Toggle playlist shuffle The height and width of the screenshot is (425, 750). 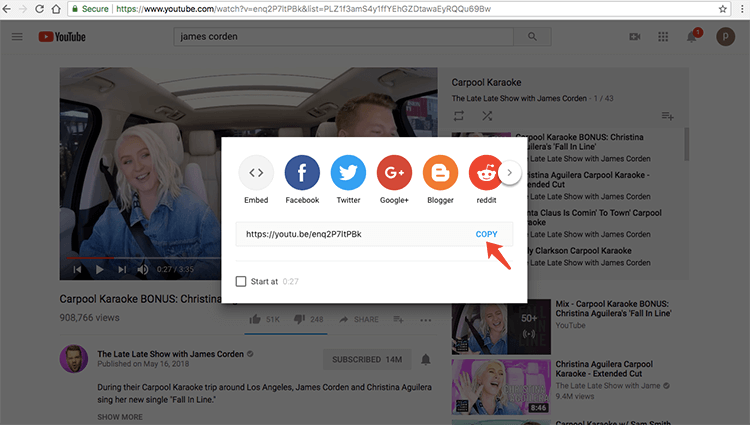click(487, 116)
